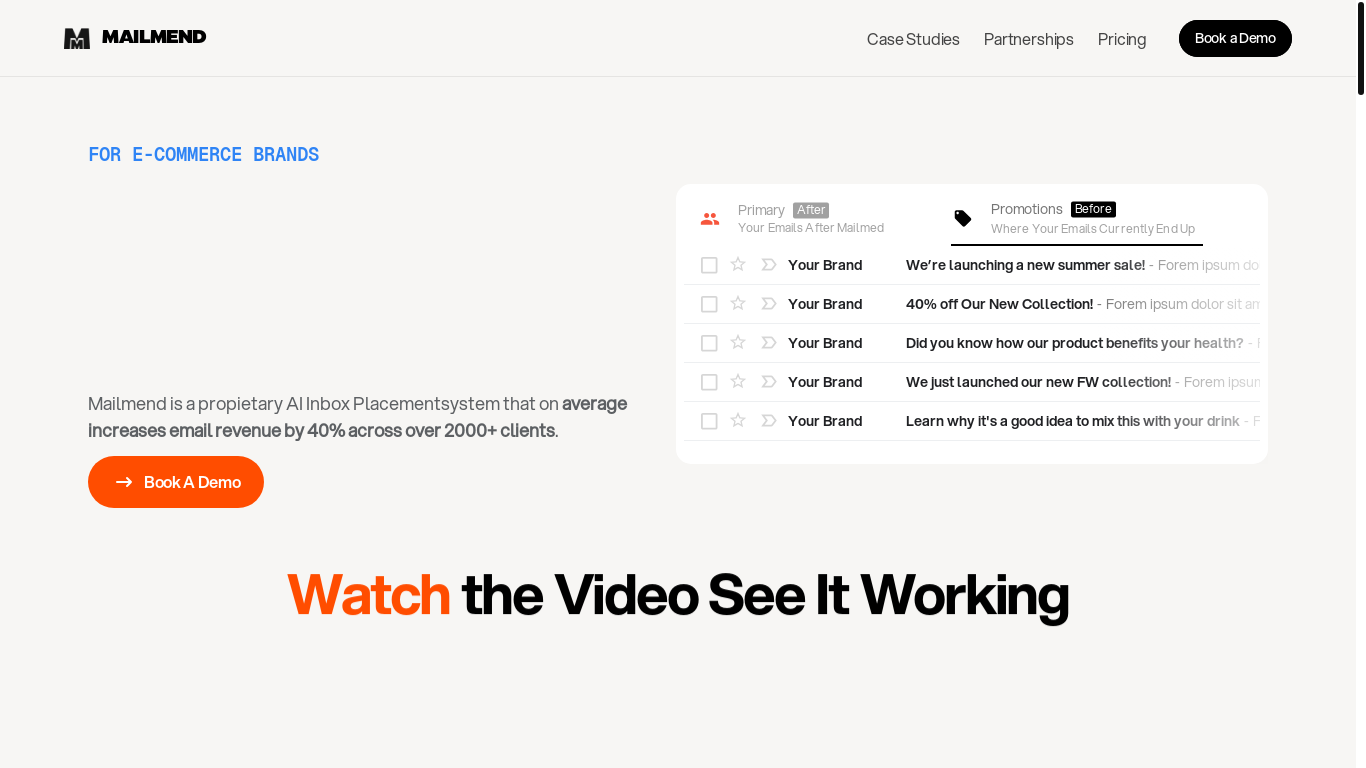Mark mix with drink email as important
Screen dimensions: 1366x768
769,421
